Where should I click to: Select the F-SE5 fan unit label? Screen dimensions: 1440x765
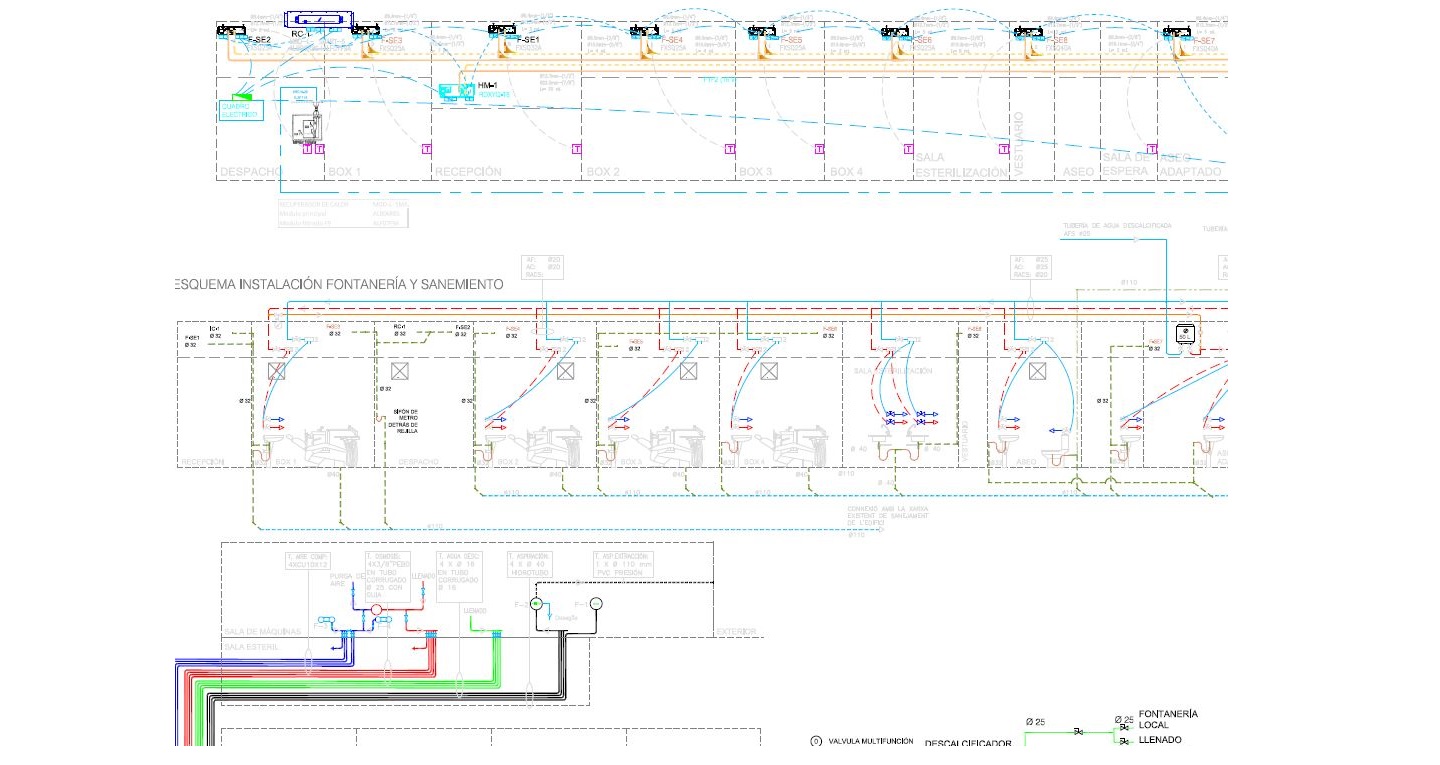pyautogui.click(x=790, y=40)
